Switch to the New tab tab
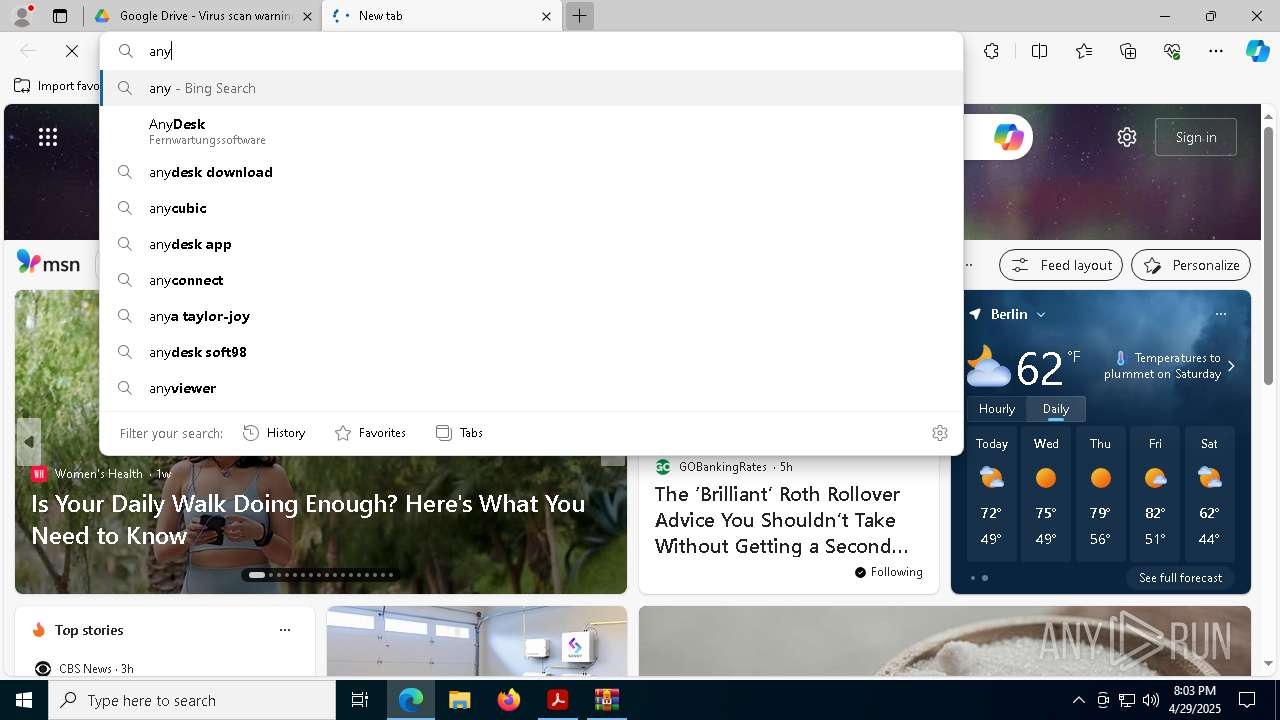The height and width of the screenshot is (720, 1280). coord(442,16)
